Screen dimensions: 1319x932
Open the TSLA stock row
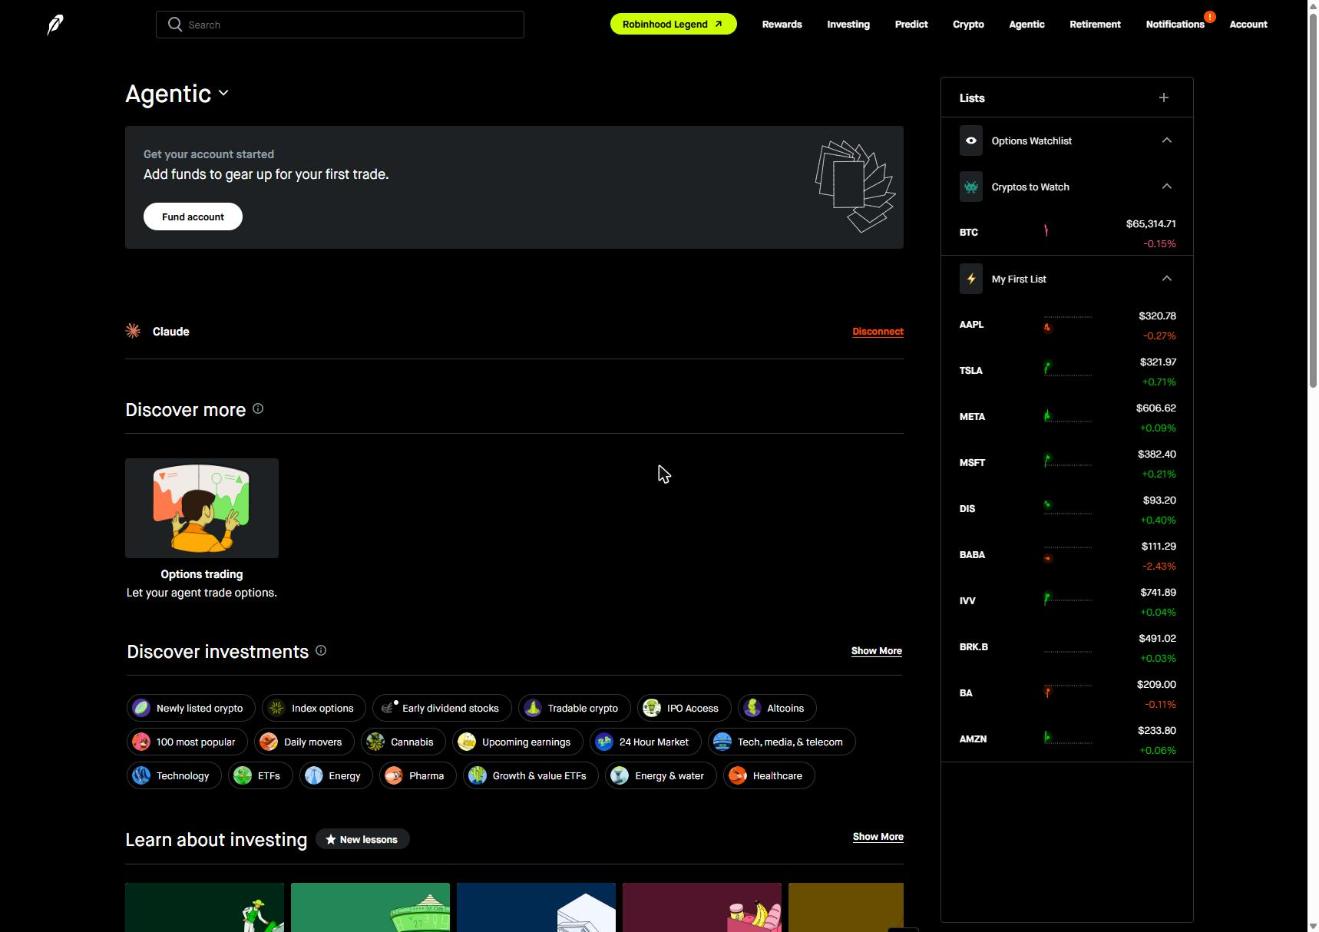coord(1067,371)
